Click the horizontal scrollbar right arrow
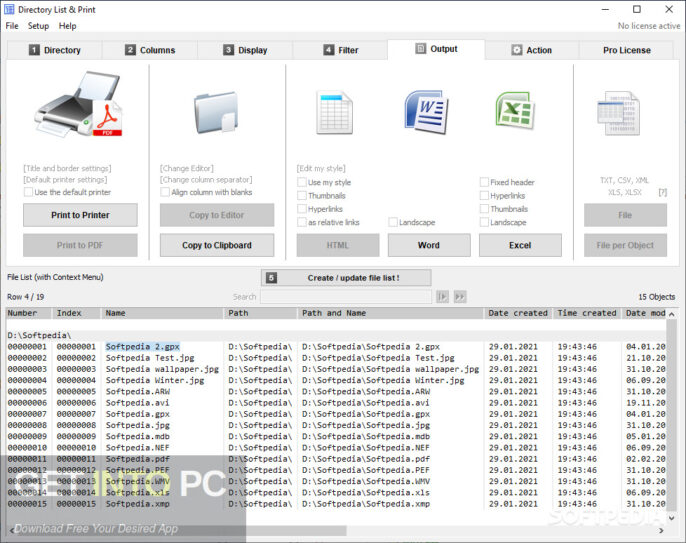The image size is (686, 543). pos(661,530)
